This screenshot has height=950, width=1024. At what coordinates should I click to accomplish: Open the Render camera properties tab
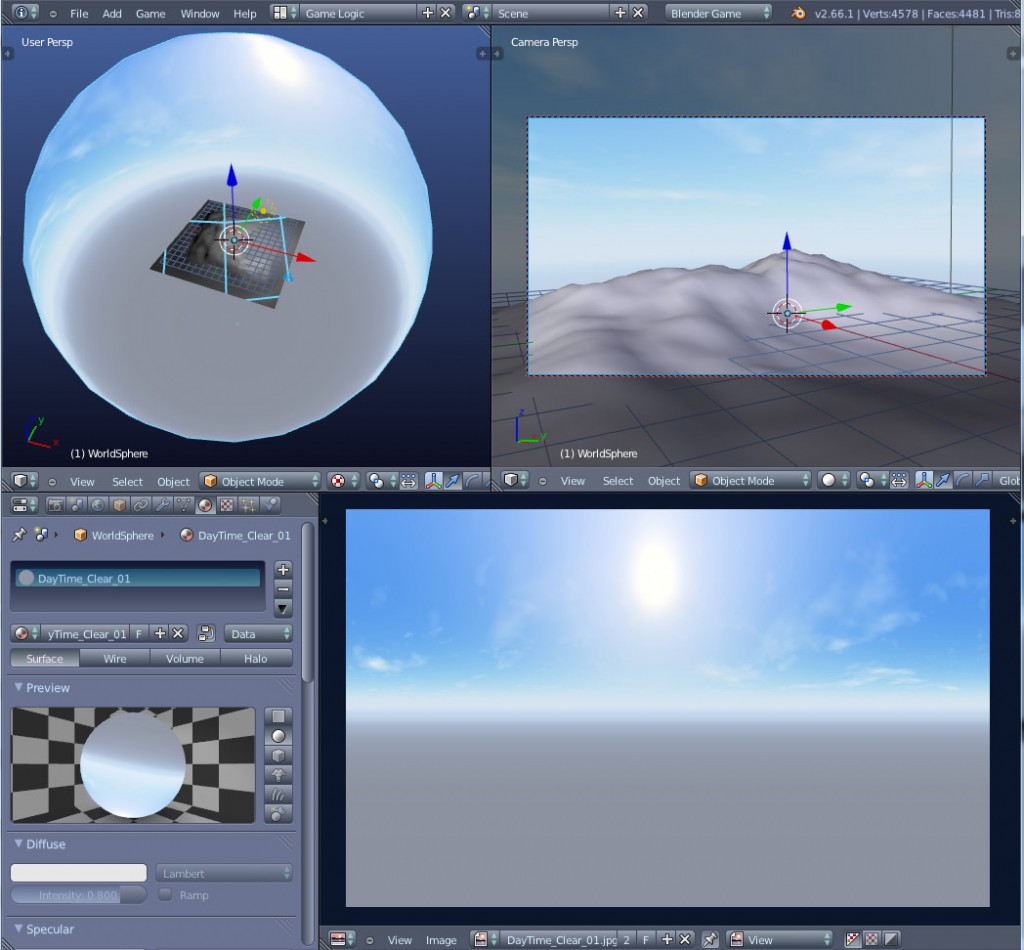[x=55, y=506]
